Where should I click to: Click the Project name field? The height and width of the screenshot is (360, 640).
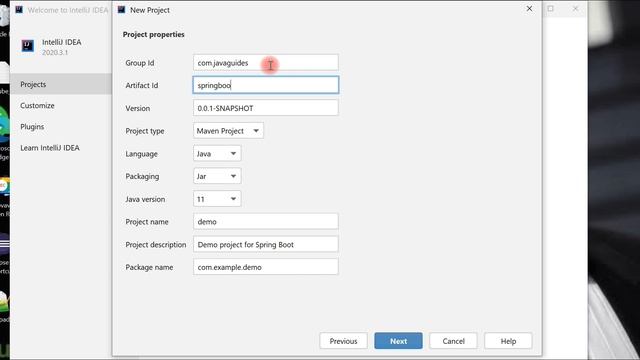266,222
